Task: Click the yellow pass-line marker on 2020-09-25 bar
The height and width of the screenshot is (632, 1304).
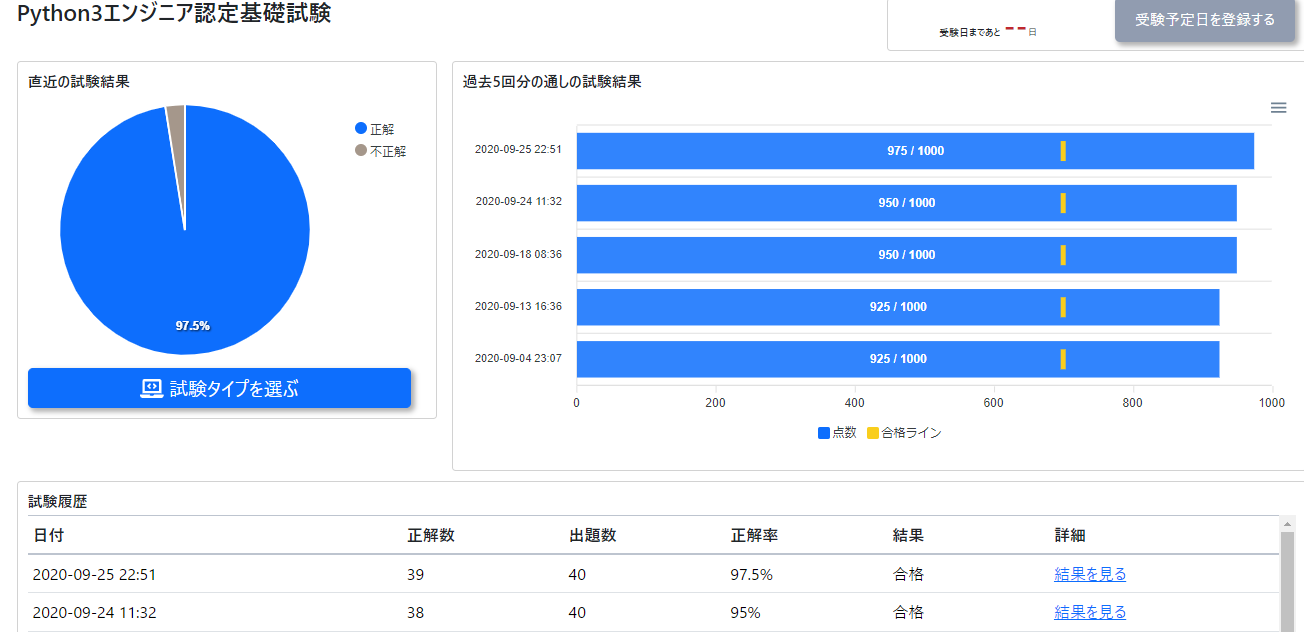Action: [x=1063, y=151]
